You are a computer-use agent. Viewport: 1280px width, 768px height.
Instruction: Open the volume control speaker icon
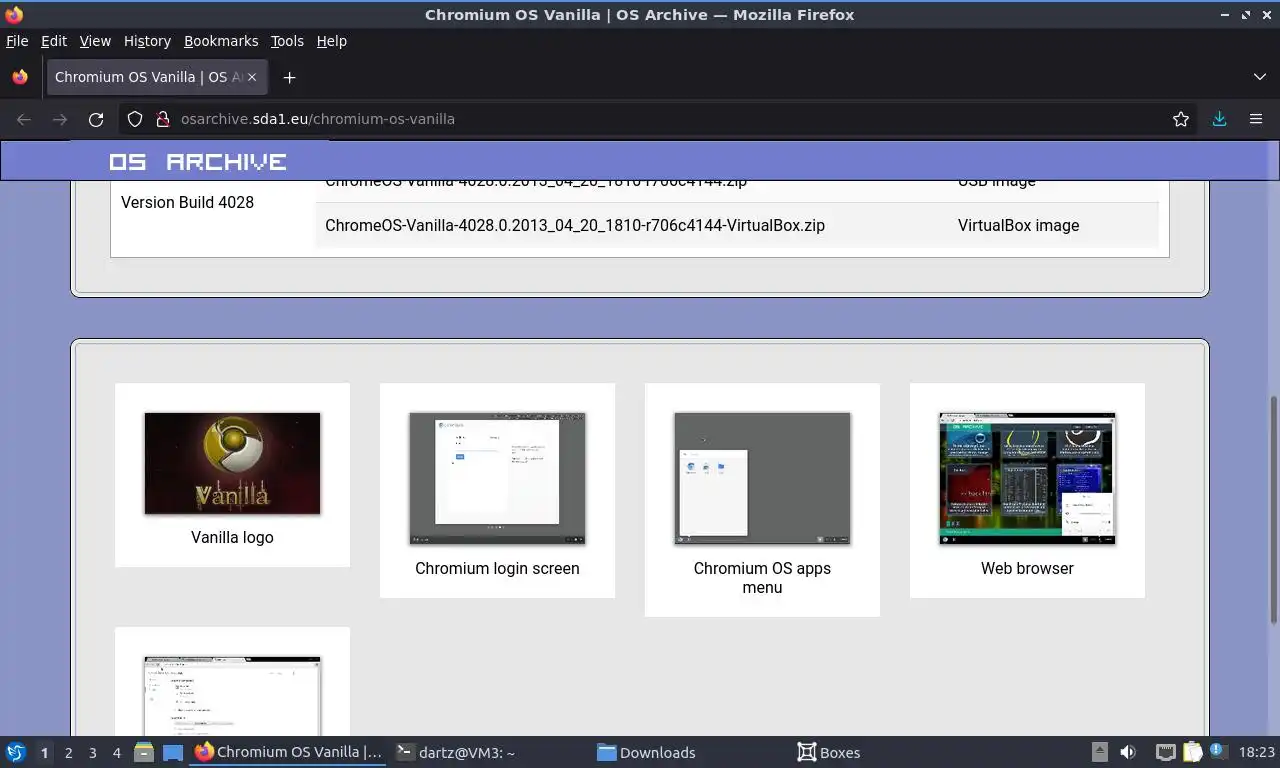[x=1128, y=752]
